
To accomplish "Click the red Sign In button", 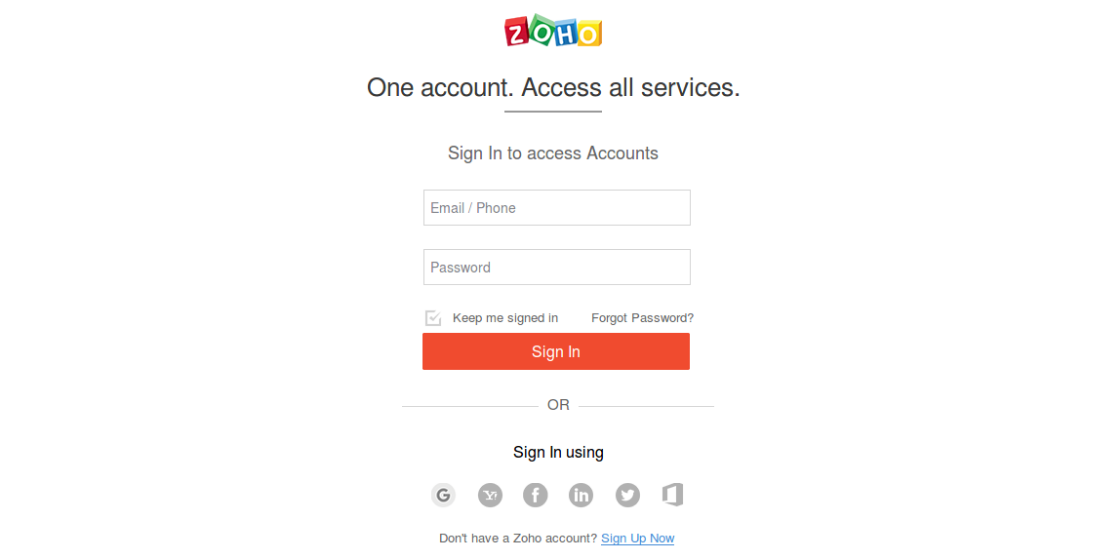I will pos(556,351).
